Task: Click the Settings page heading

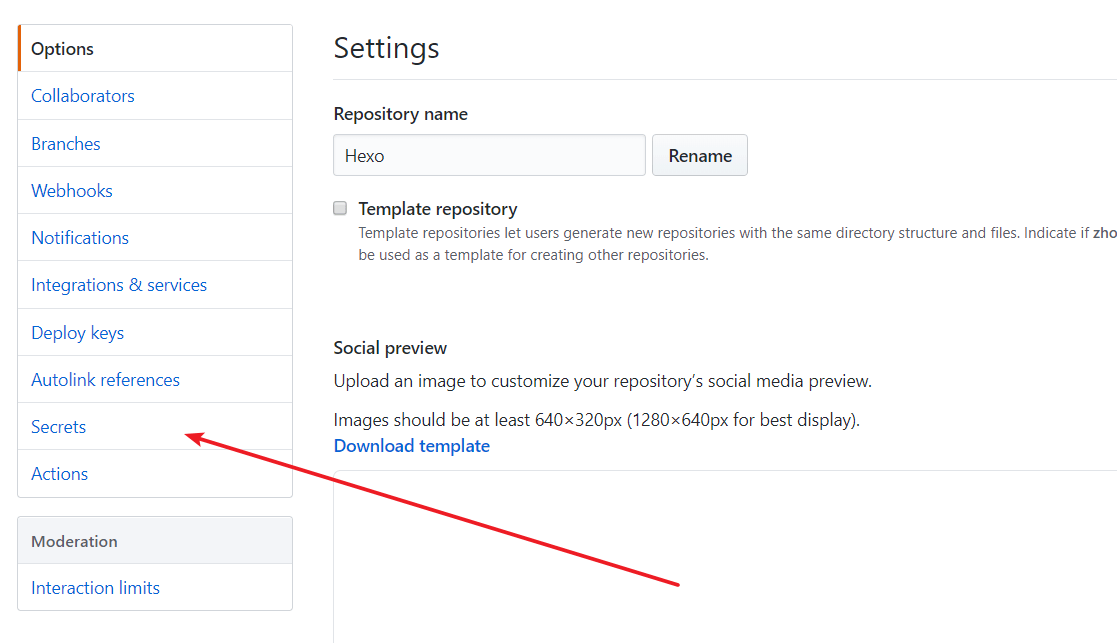Action: pyautogui.click(x=386, y=48)
